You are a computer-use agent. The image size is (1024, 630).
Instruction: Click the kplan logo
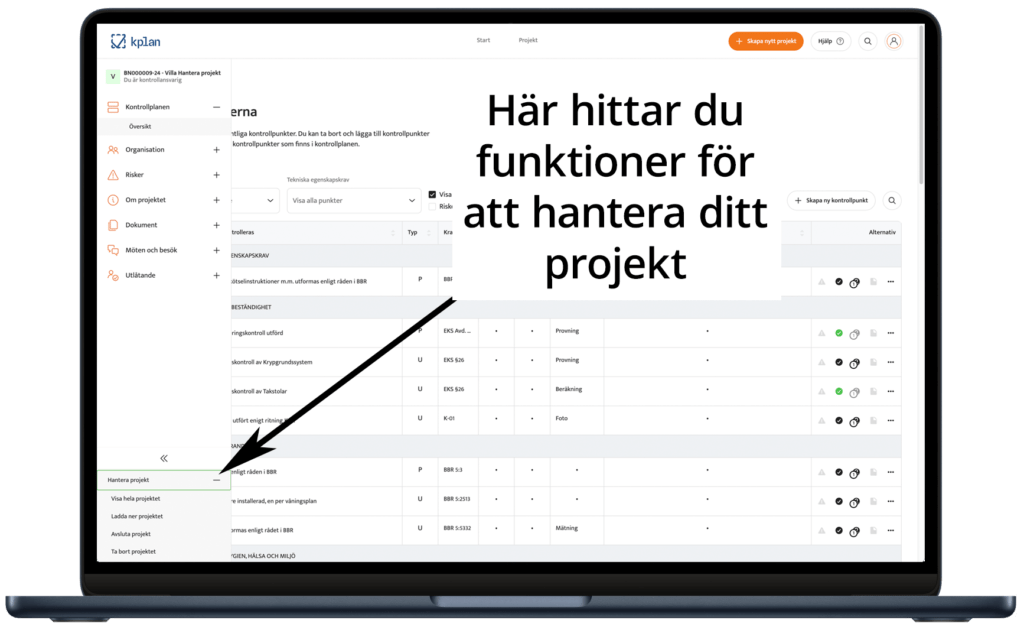[x=135, y=41]
